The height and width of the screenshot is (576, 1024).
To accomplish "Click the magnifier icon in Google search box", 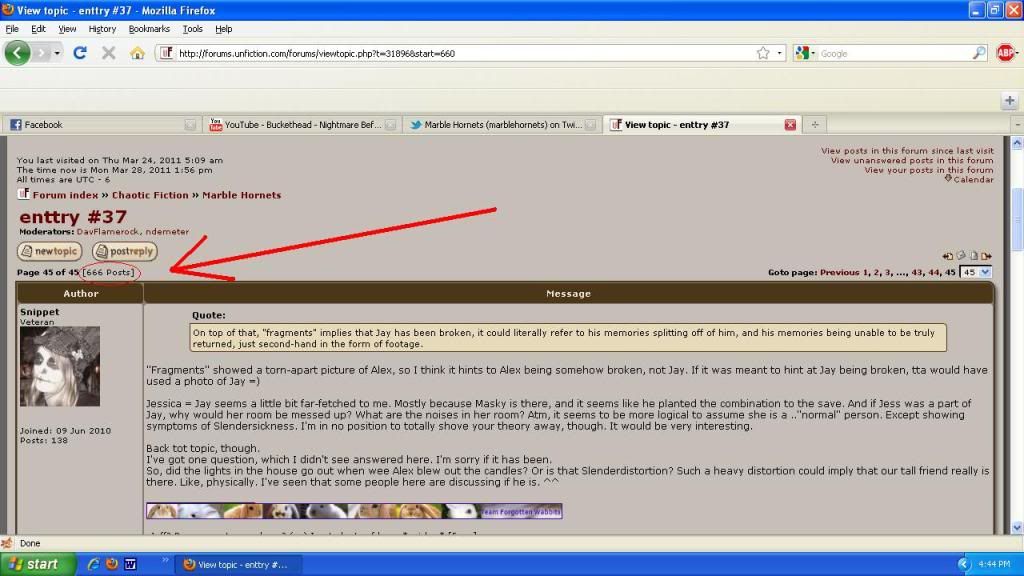I will [x=979, y=53].
